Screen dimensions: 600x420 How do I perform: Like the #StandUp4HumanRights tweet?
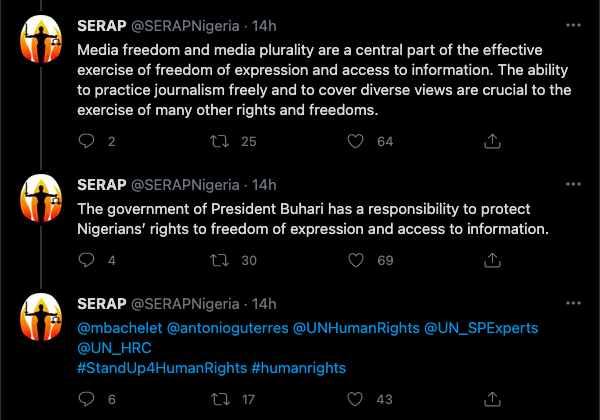tap(354, 400)
